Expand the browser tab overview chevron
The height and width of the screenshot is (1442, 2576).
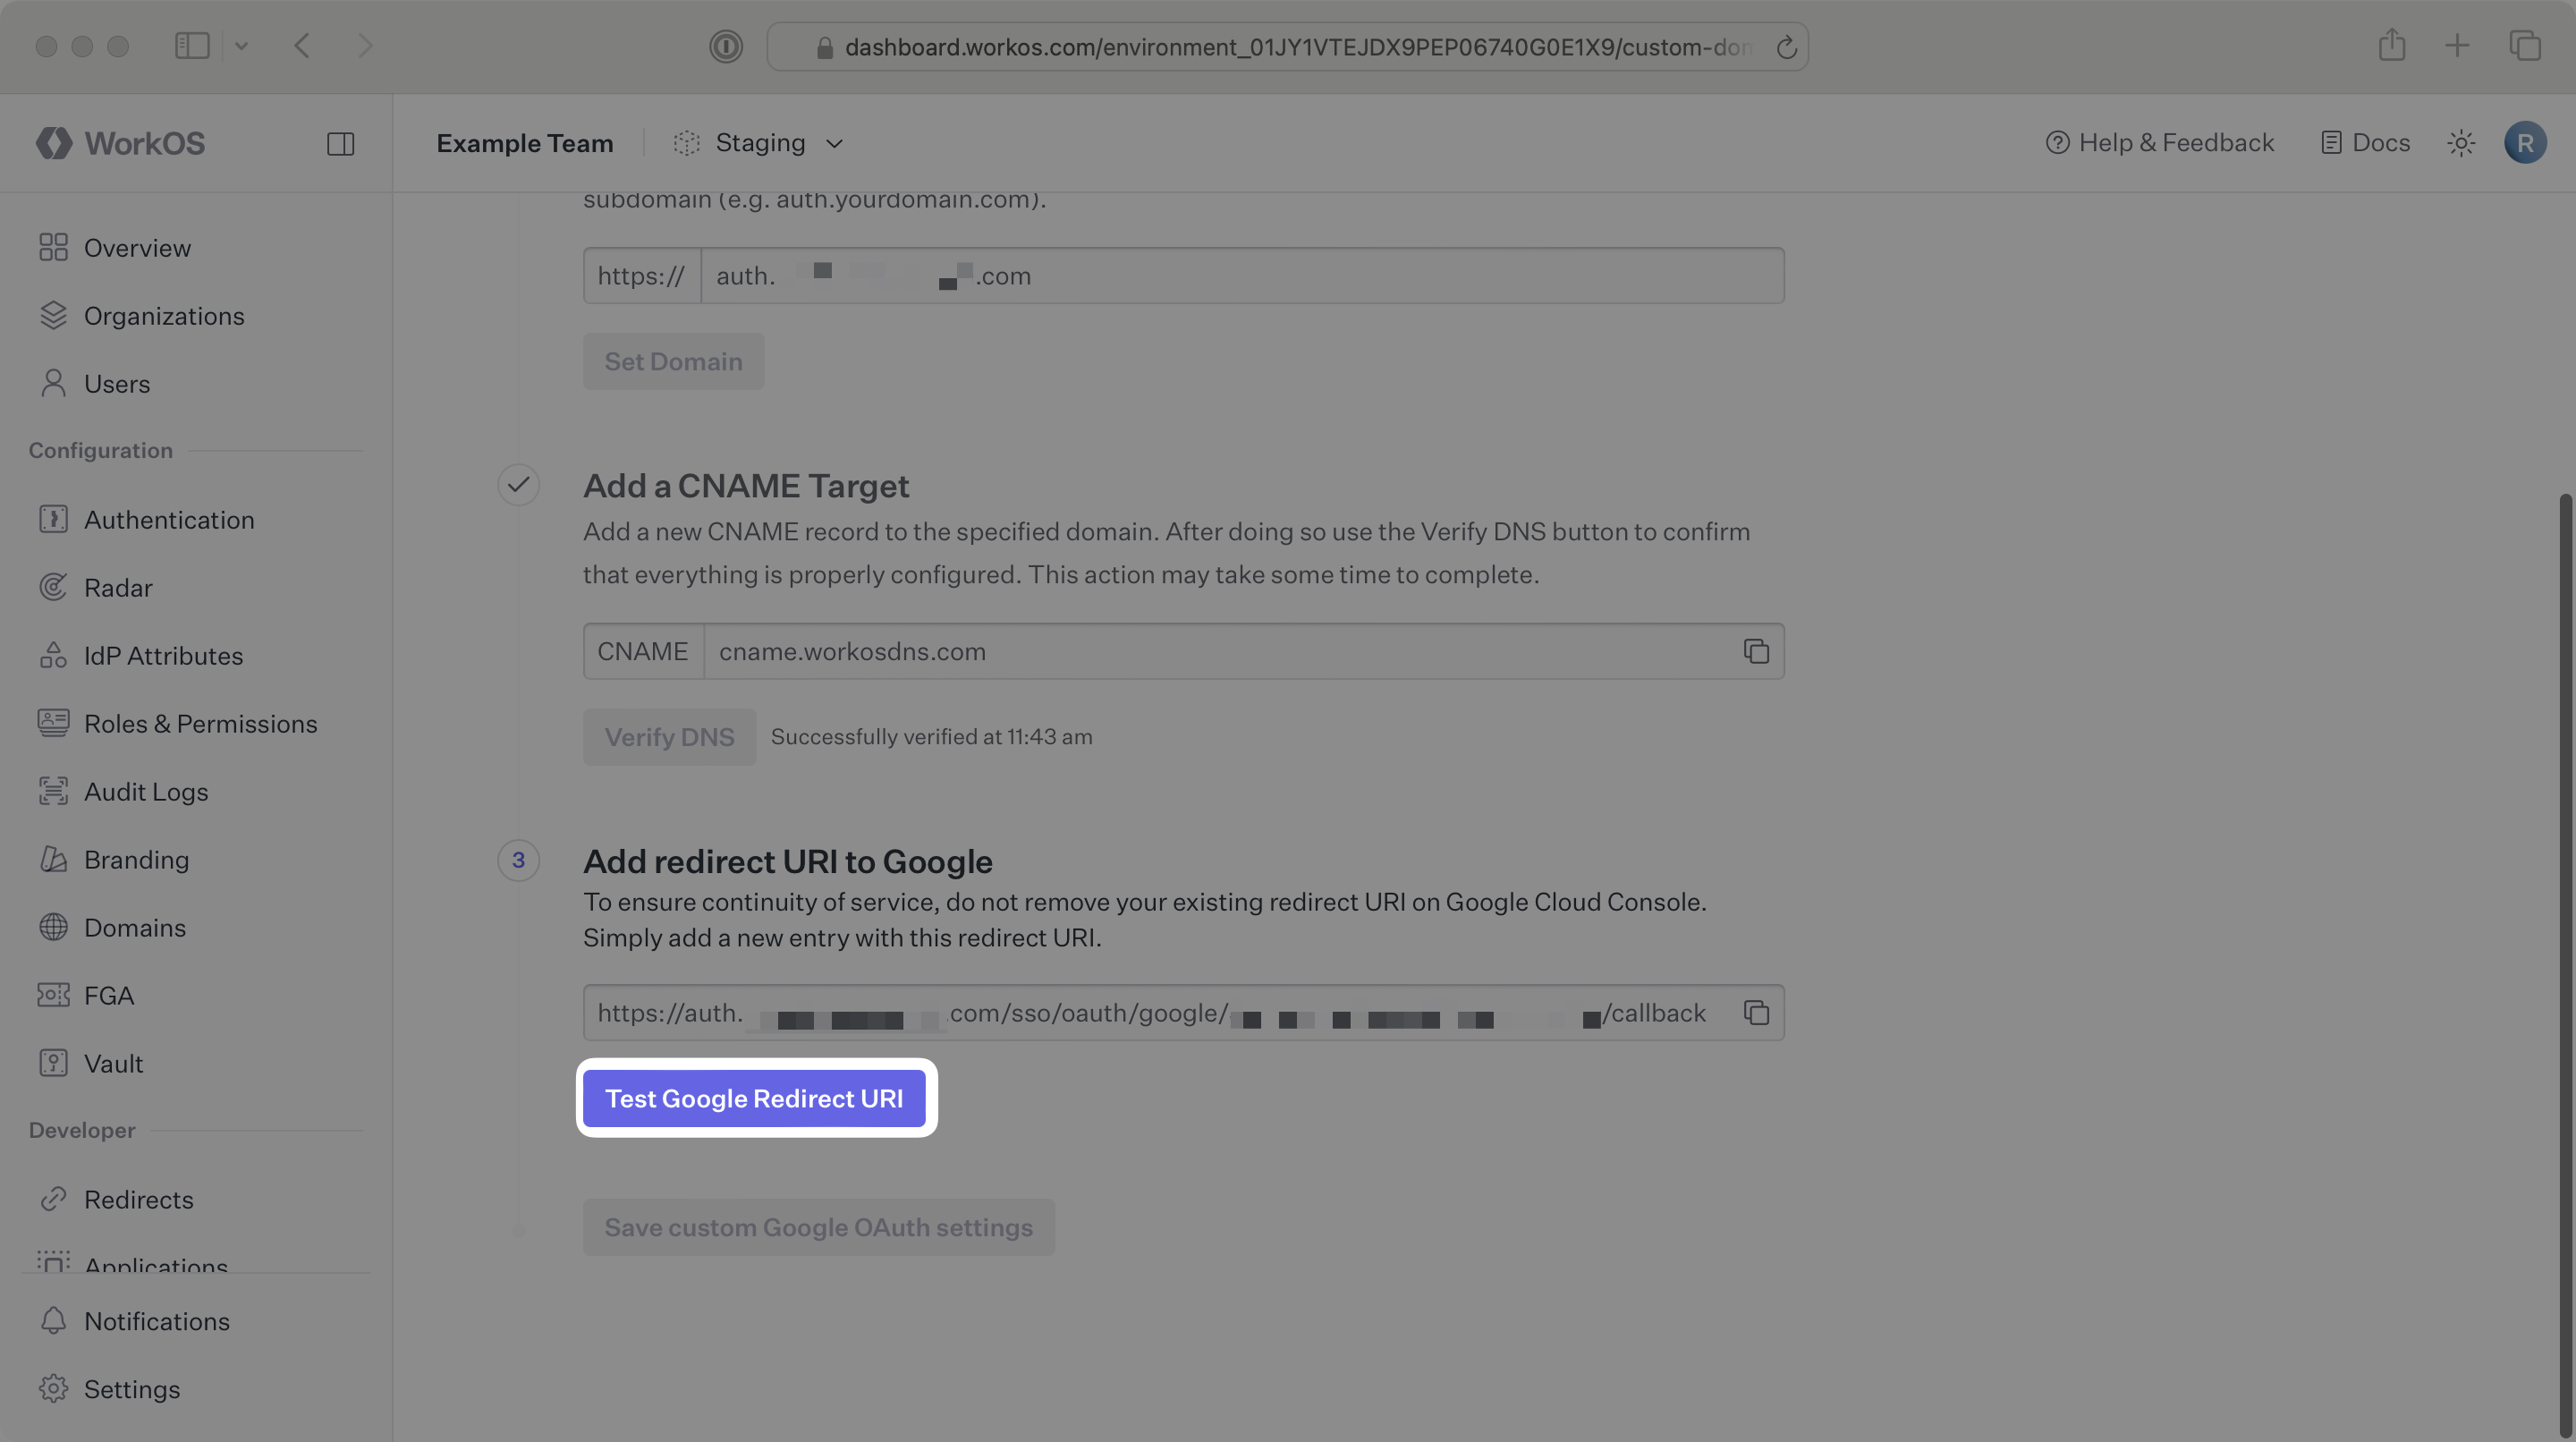(241, 45)
